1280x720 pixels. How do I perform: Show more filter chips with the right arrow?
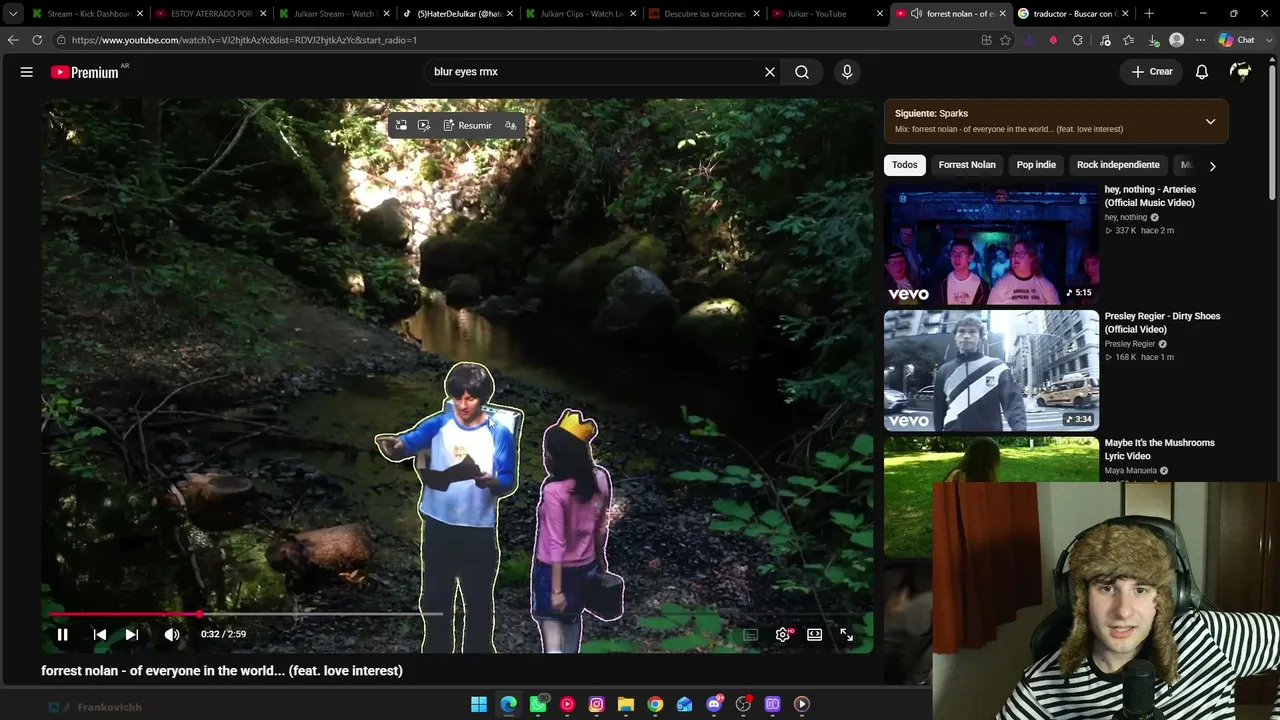1212,166
